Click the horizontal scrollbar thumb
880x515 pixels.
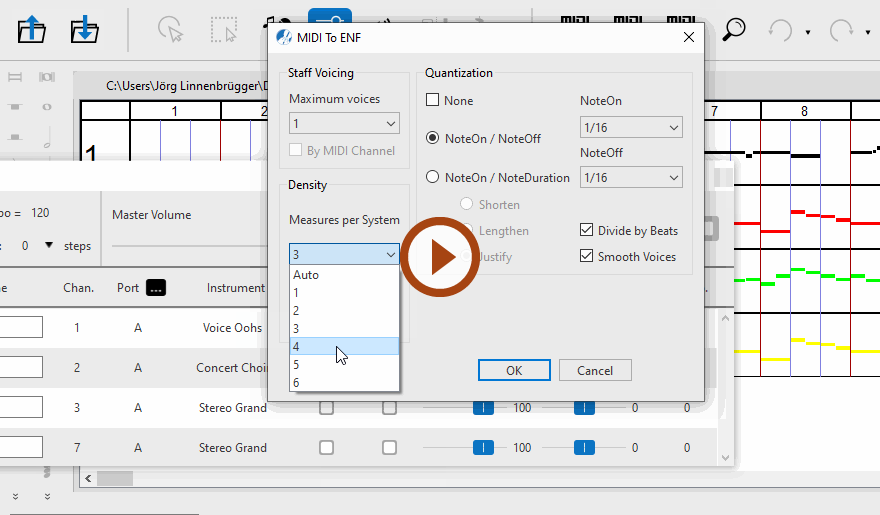[115, 479]
